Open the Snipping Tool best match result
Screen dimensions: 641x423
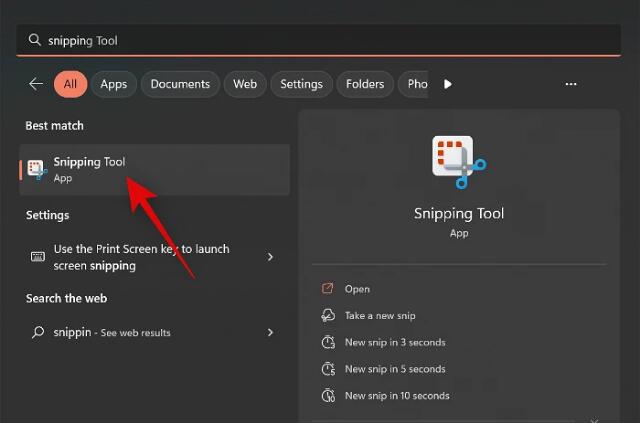pyautogui.click(x=155, y=170)
